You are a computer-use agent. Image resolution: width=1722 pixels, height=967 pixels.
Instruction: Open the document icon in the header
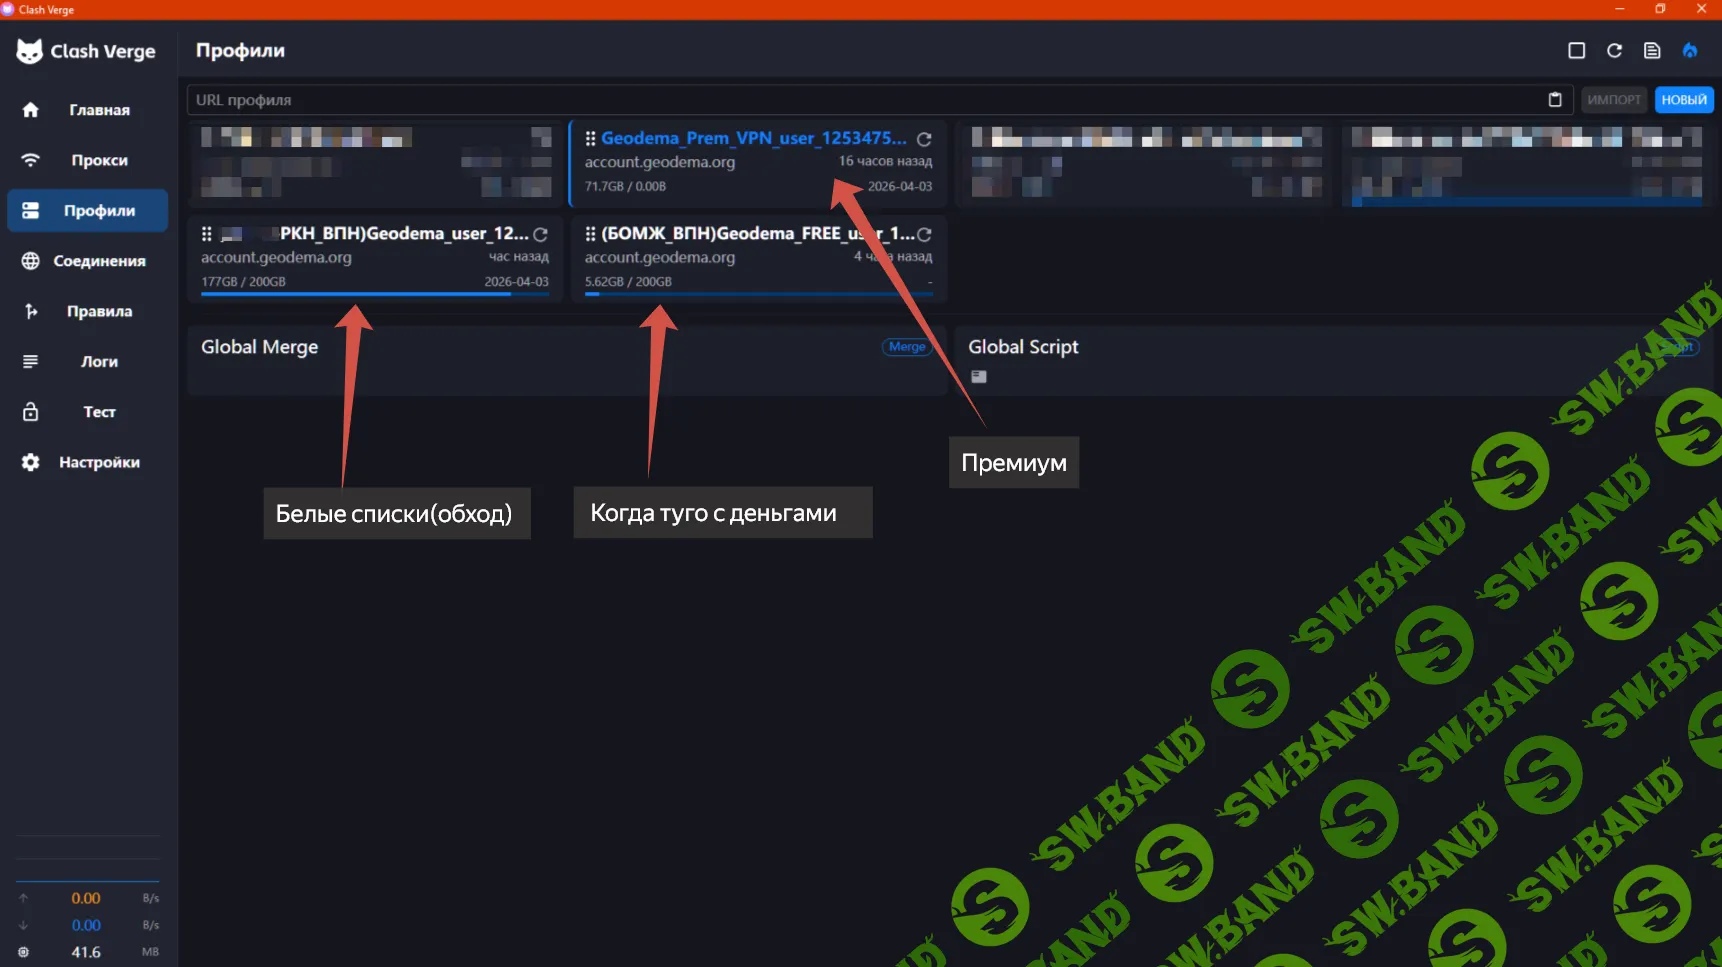point(1652,51)
